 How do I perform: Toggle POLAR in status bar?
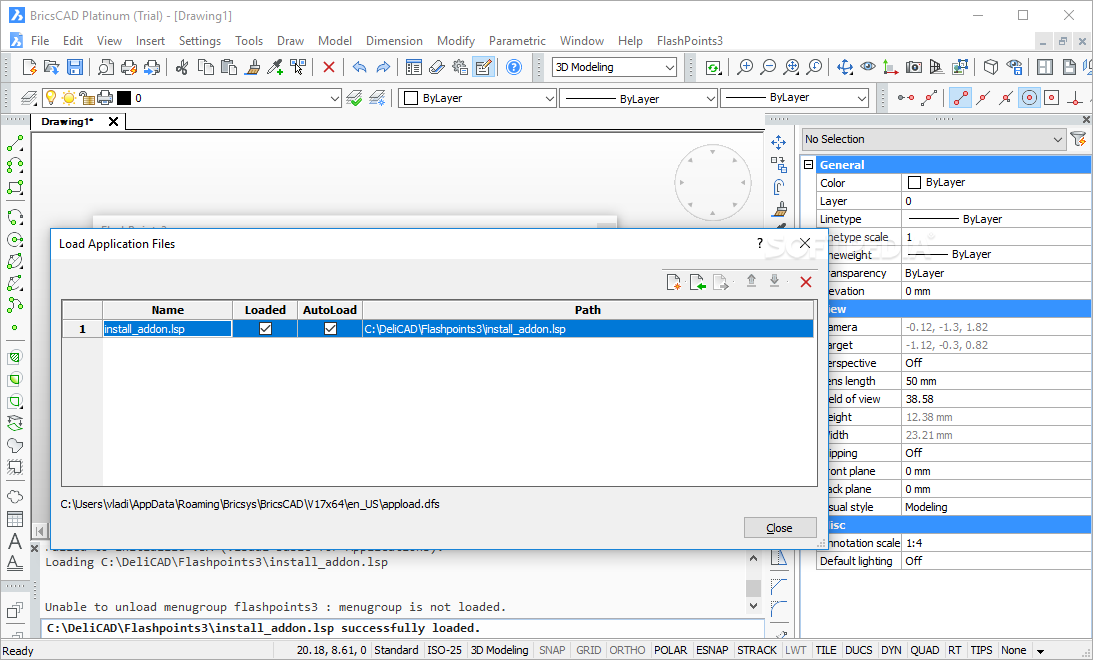pyautogui.click(x=671, y=650)
